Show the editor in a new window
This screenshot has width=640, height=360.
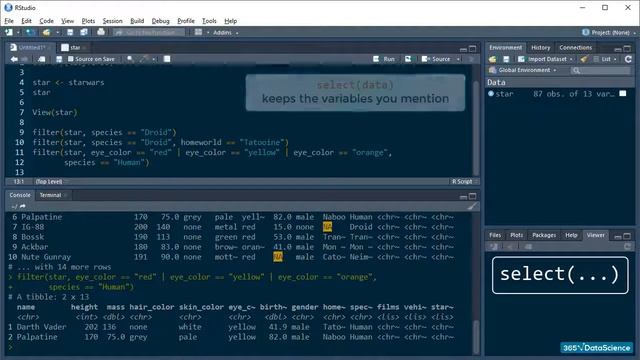coord(42,59)
